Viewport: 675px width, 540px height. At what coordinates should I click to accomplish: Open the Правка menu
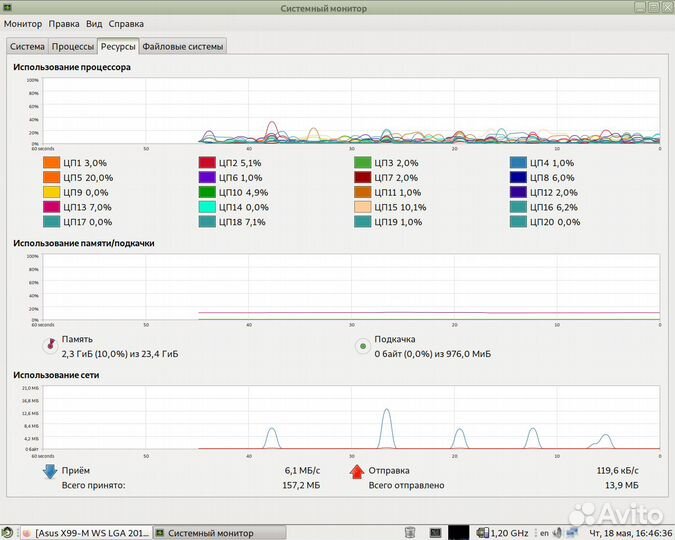(x=64, y=24)
